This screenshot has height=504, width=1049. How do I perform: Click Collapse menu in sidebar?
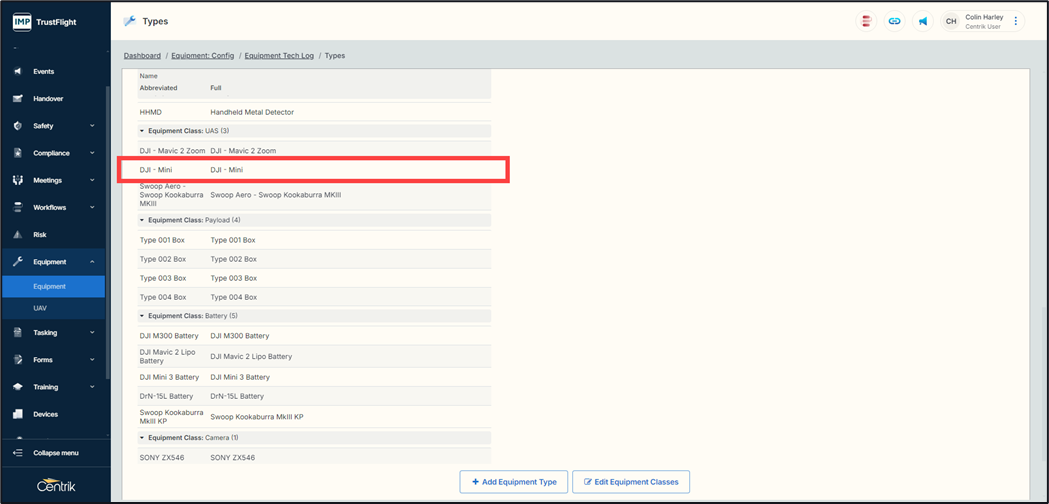click(55, 453)
